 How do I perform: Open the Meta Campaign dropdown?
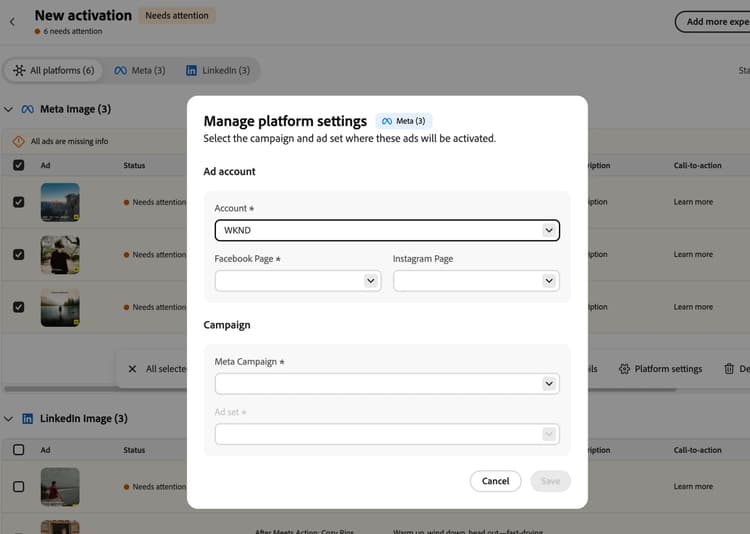[x=387, y=384]
